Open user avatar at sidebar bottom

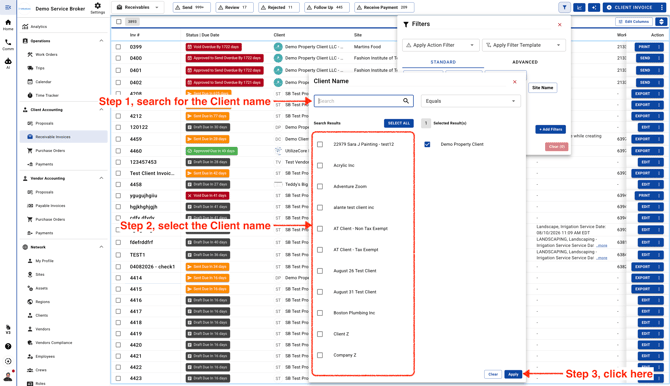click(8, 377)
